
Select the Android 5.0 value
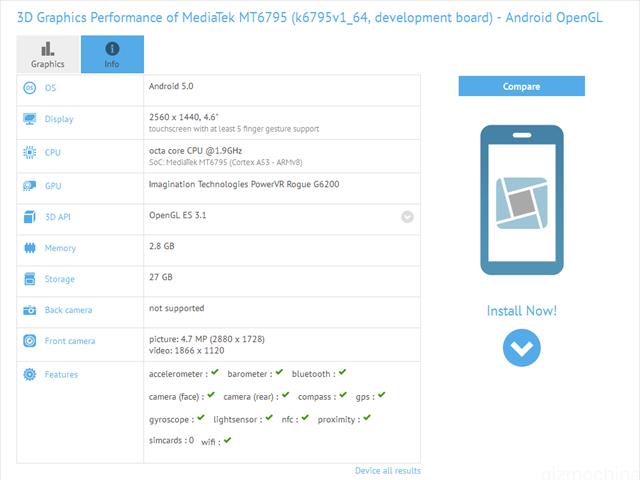[171, 86]
